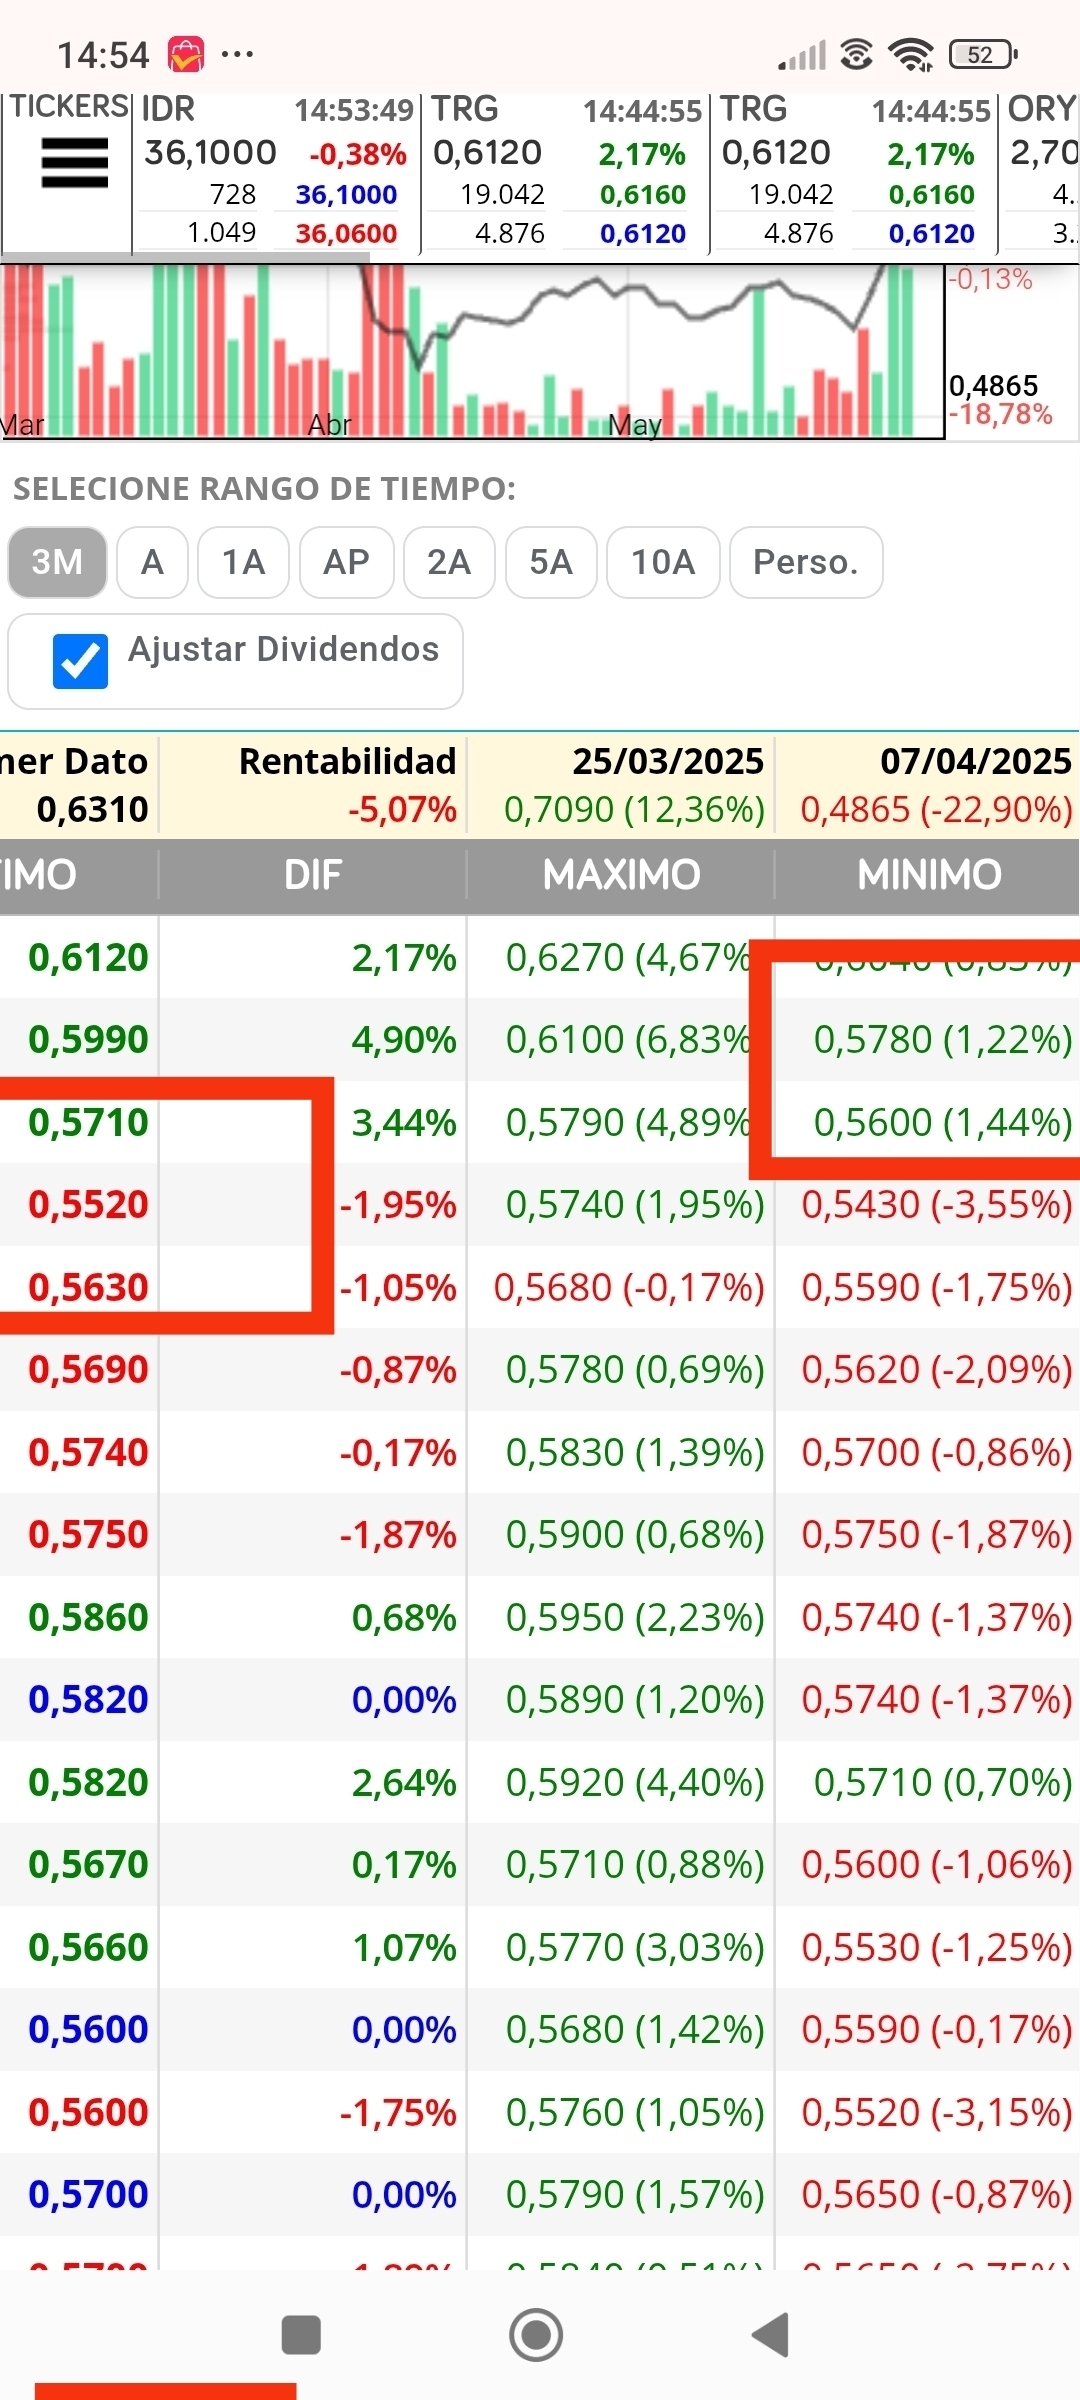The height and width of the screenshot is (2400, 1080).
Task: Tap the minimo cell 0,5430 (-3,55%)
Action: click(937, 1204)
